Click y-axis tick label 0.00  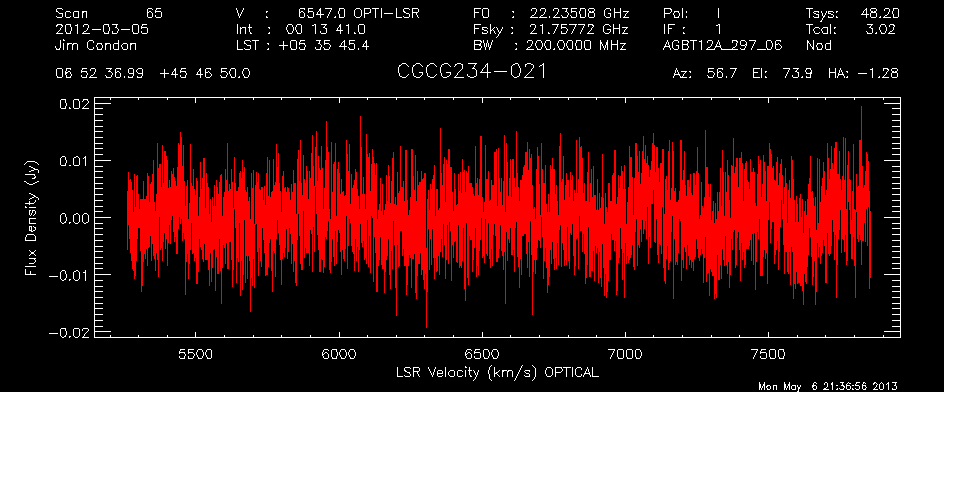pyautogui.click(x=74, y=218)
